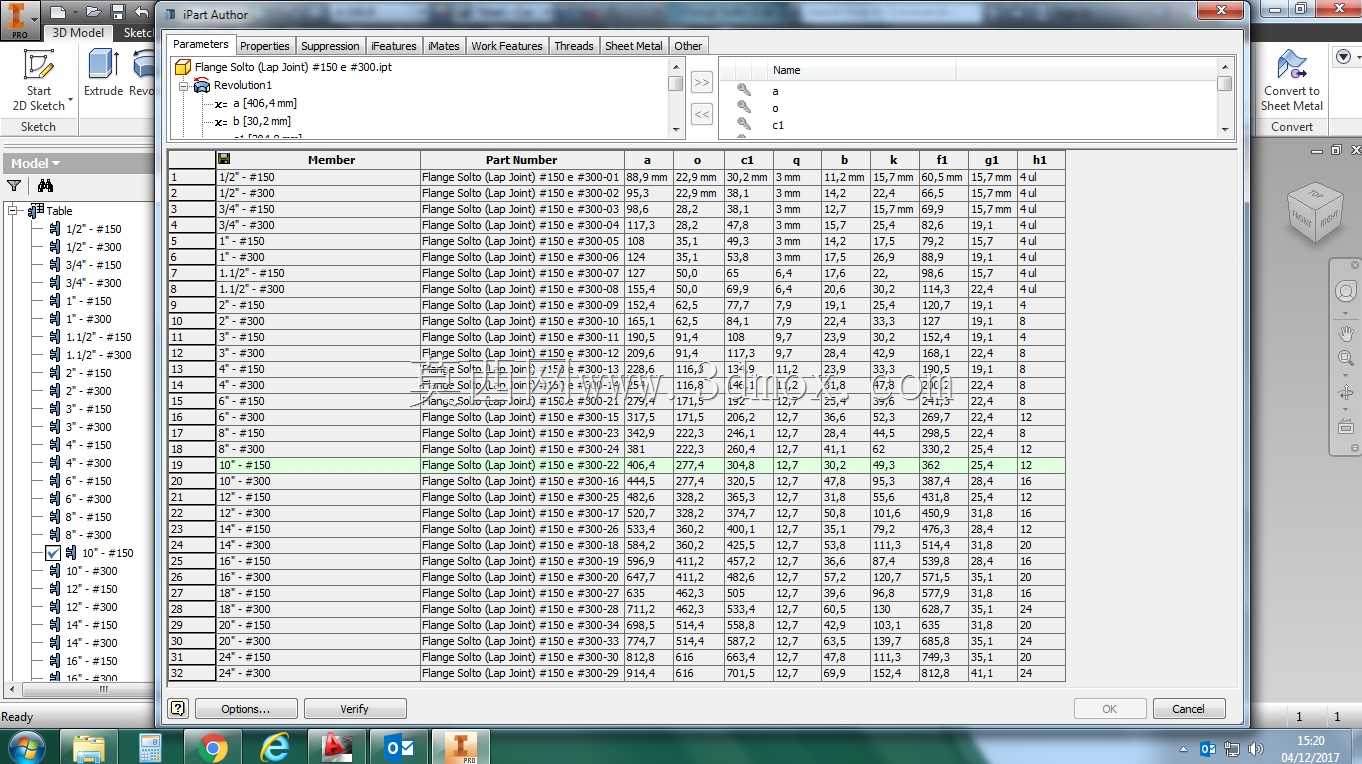1362x764 pixels.
Task: Open the Inventor application menu button
Action: 19,19
